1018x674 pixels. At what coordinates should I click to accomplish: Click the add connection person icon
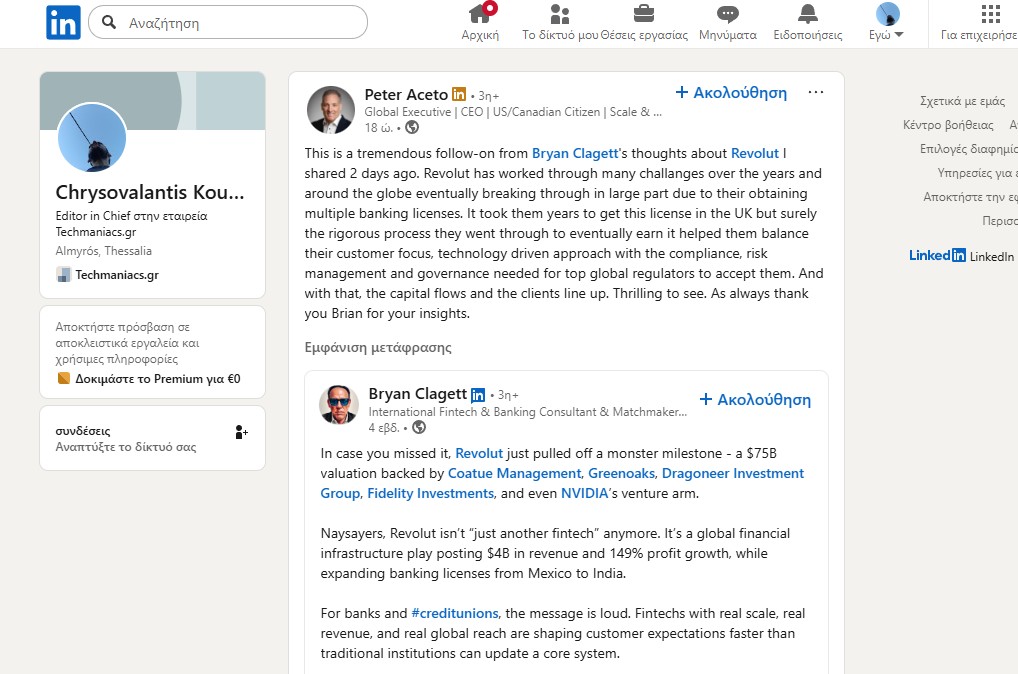click(x=241, y=432)
